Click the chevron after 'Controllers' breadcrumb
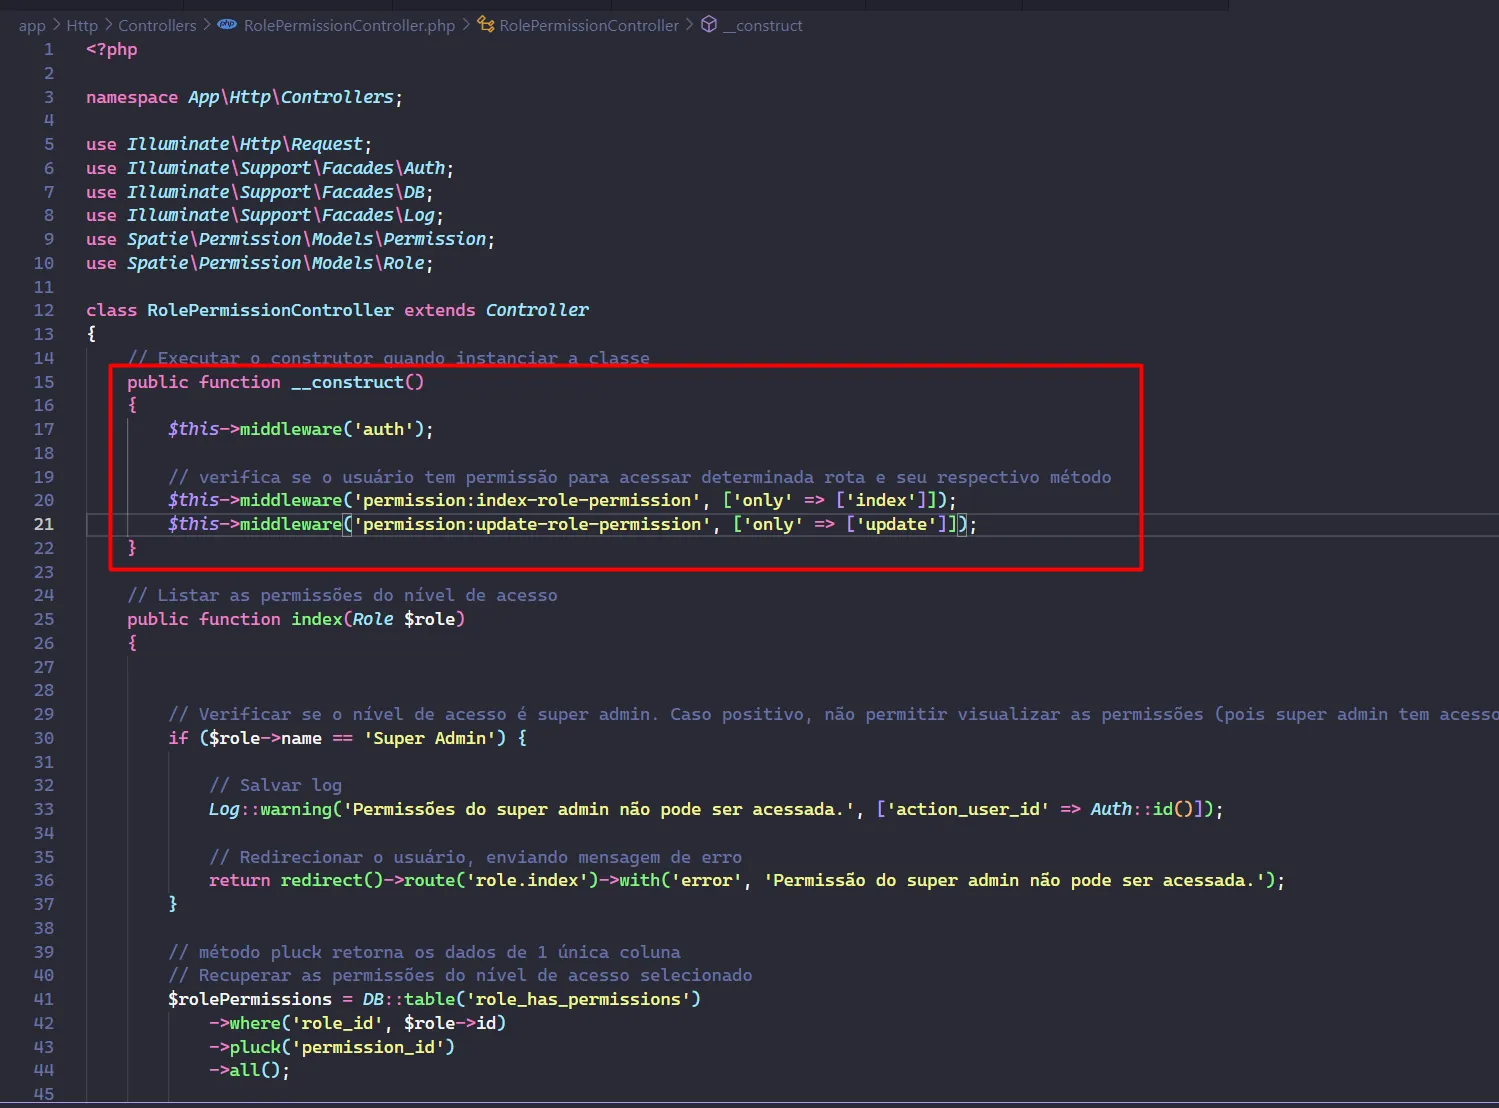Screen dimensions: 1499x1108 pyautogui.click(x=207, y=25)
